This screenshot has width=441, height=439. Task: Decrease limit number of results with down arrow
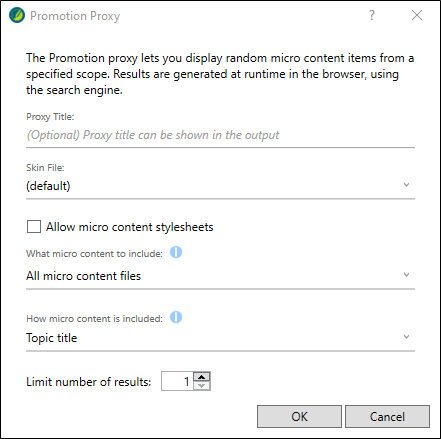click(202, 386)
